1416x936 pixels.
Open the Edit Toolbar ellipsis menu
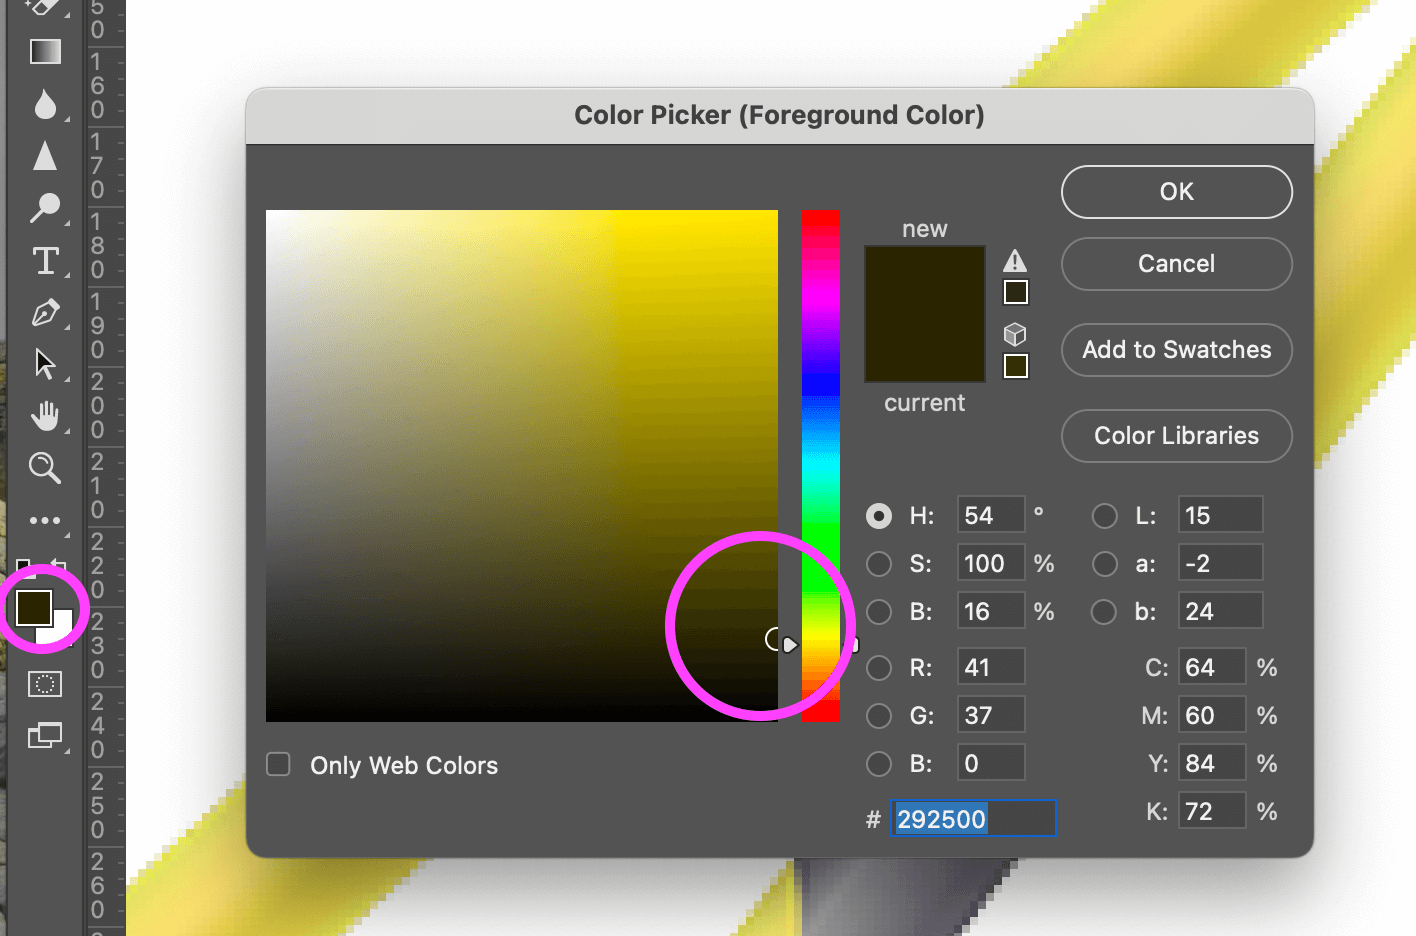click(45, 520)
